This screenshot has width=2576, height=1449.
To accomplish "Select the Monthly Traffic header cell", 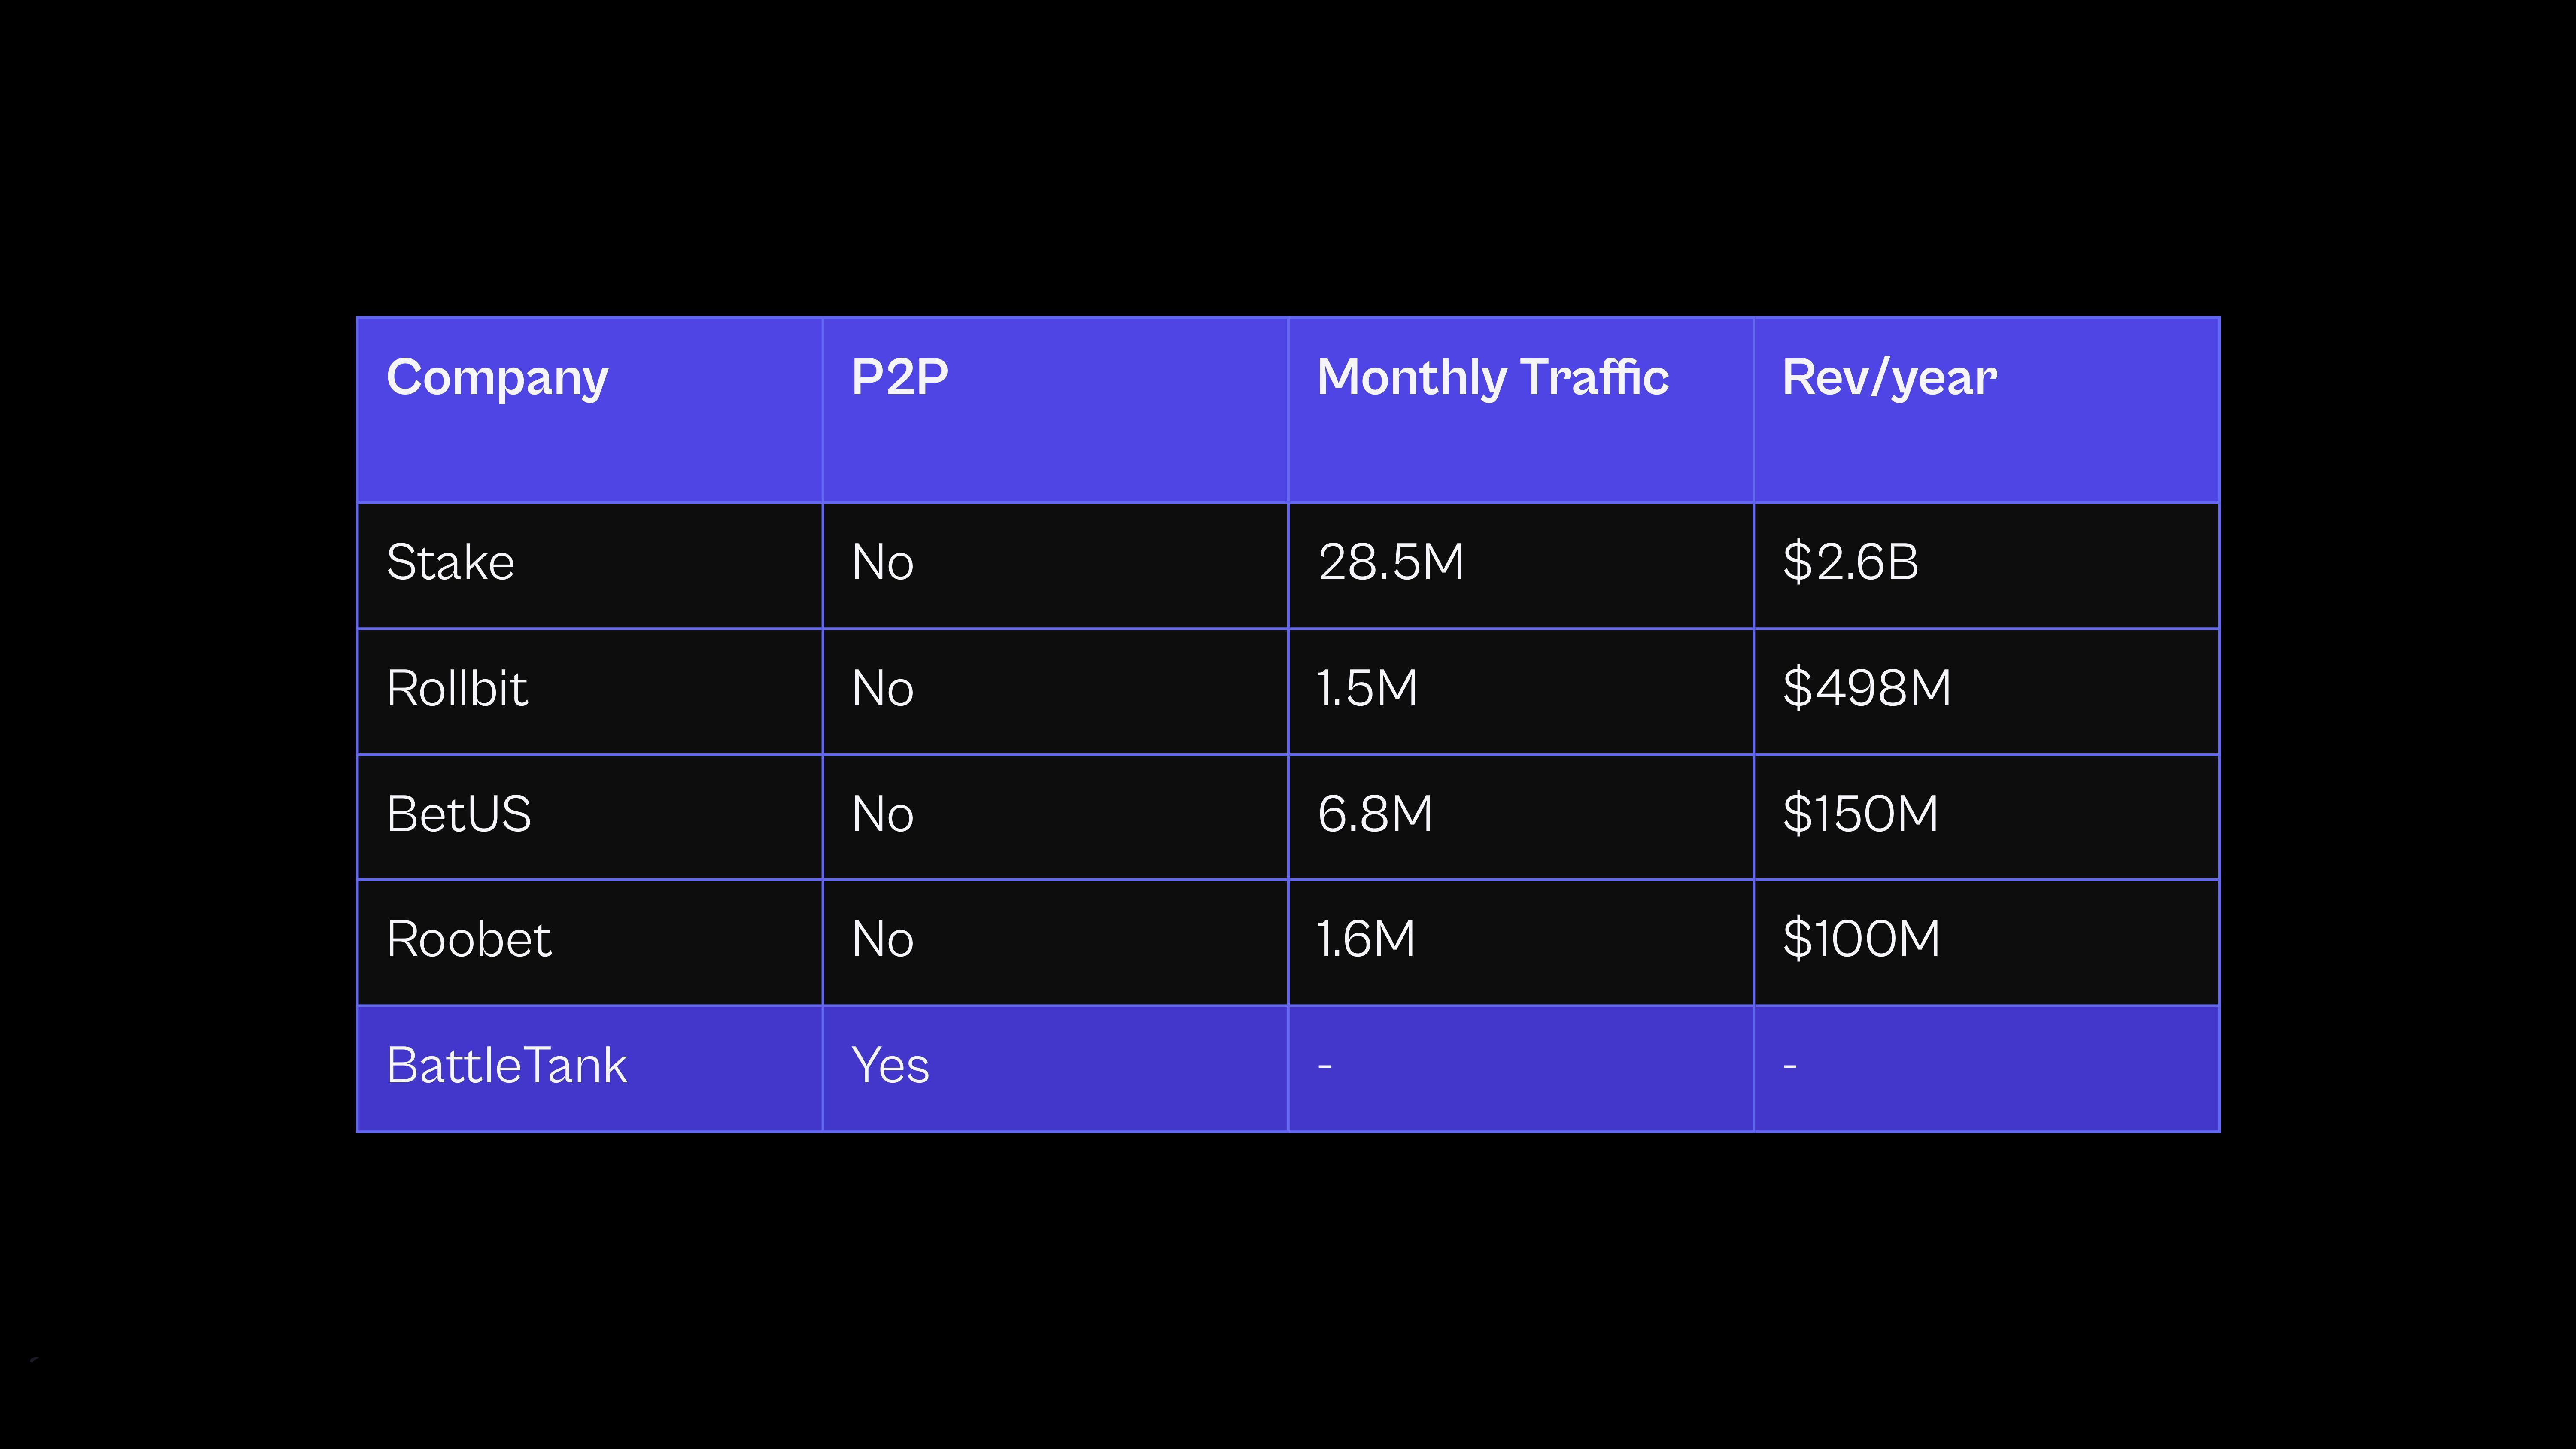I will 1492,378.
